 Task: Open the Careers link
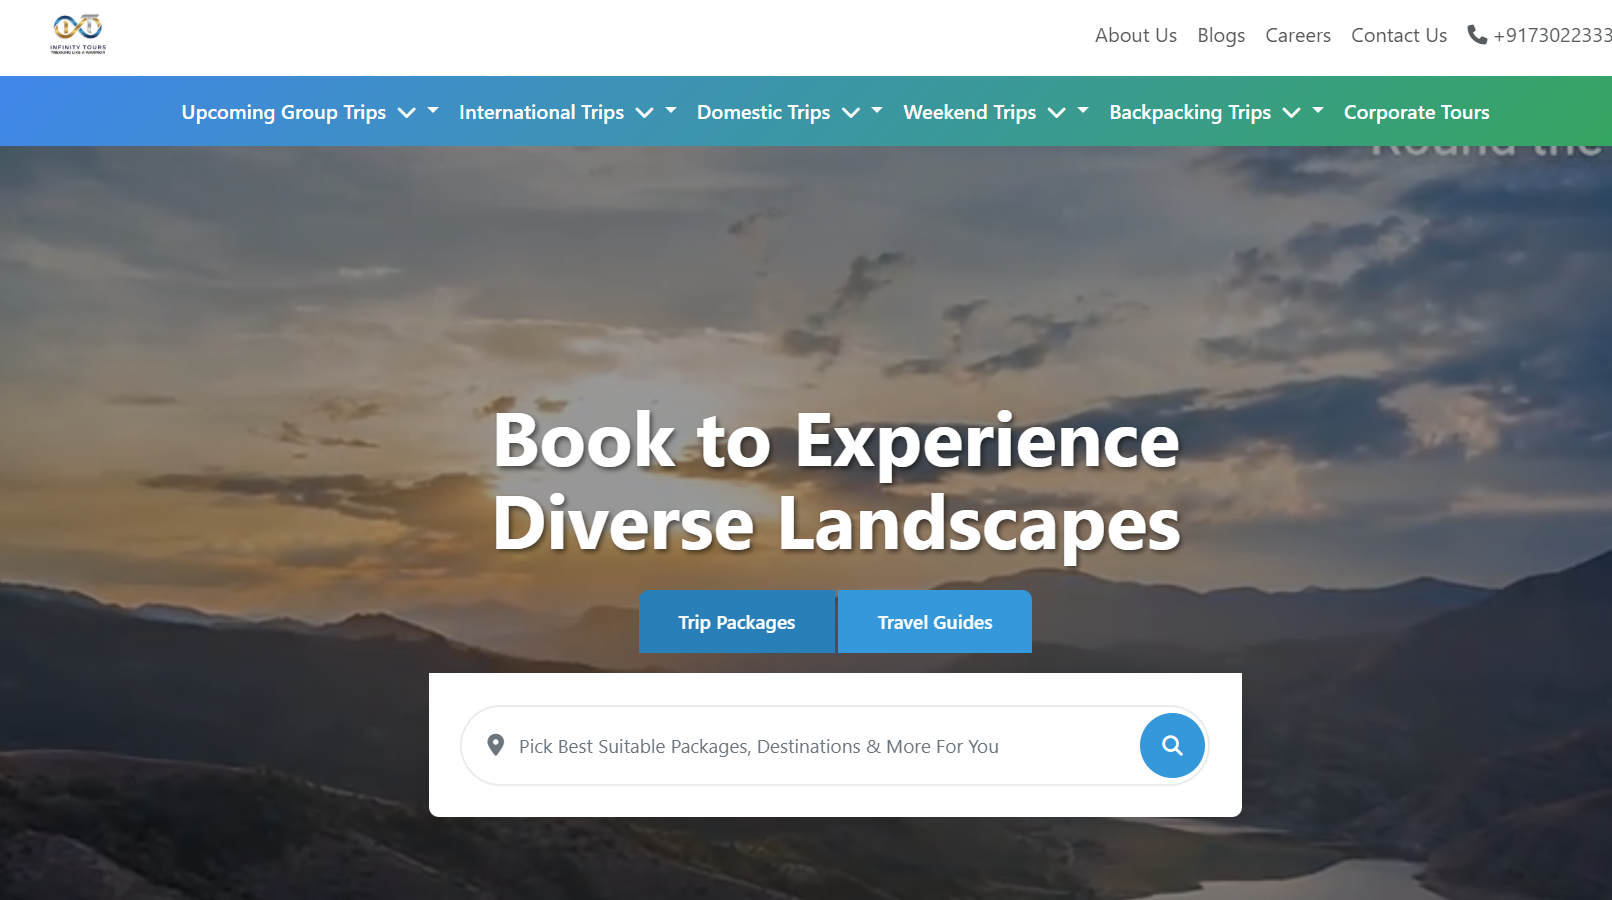tap(1298, 35)
